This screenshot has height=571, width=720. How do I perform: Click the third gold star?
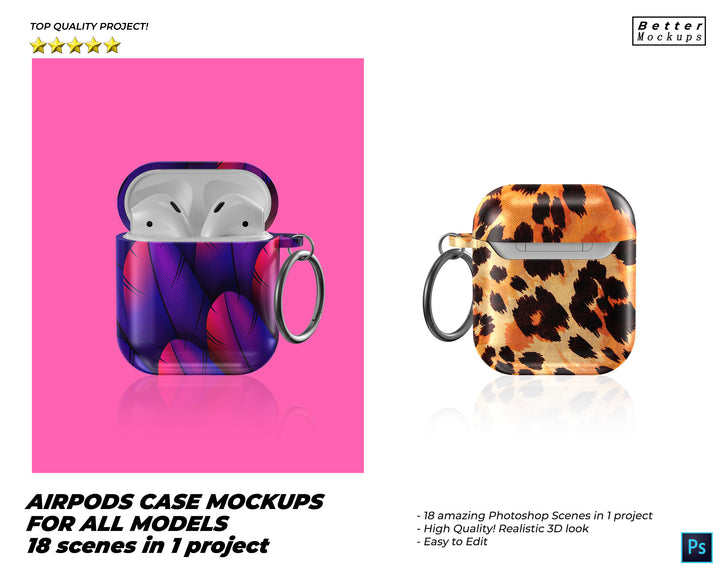click(x=75, y=45)
